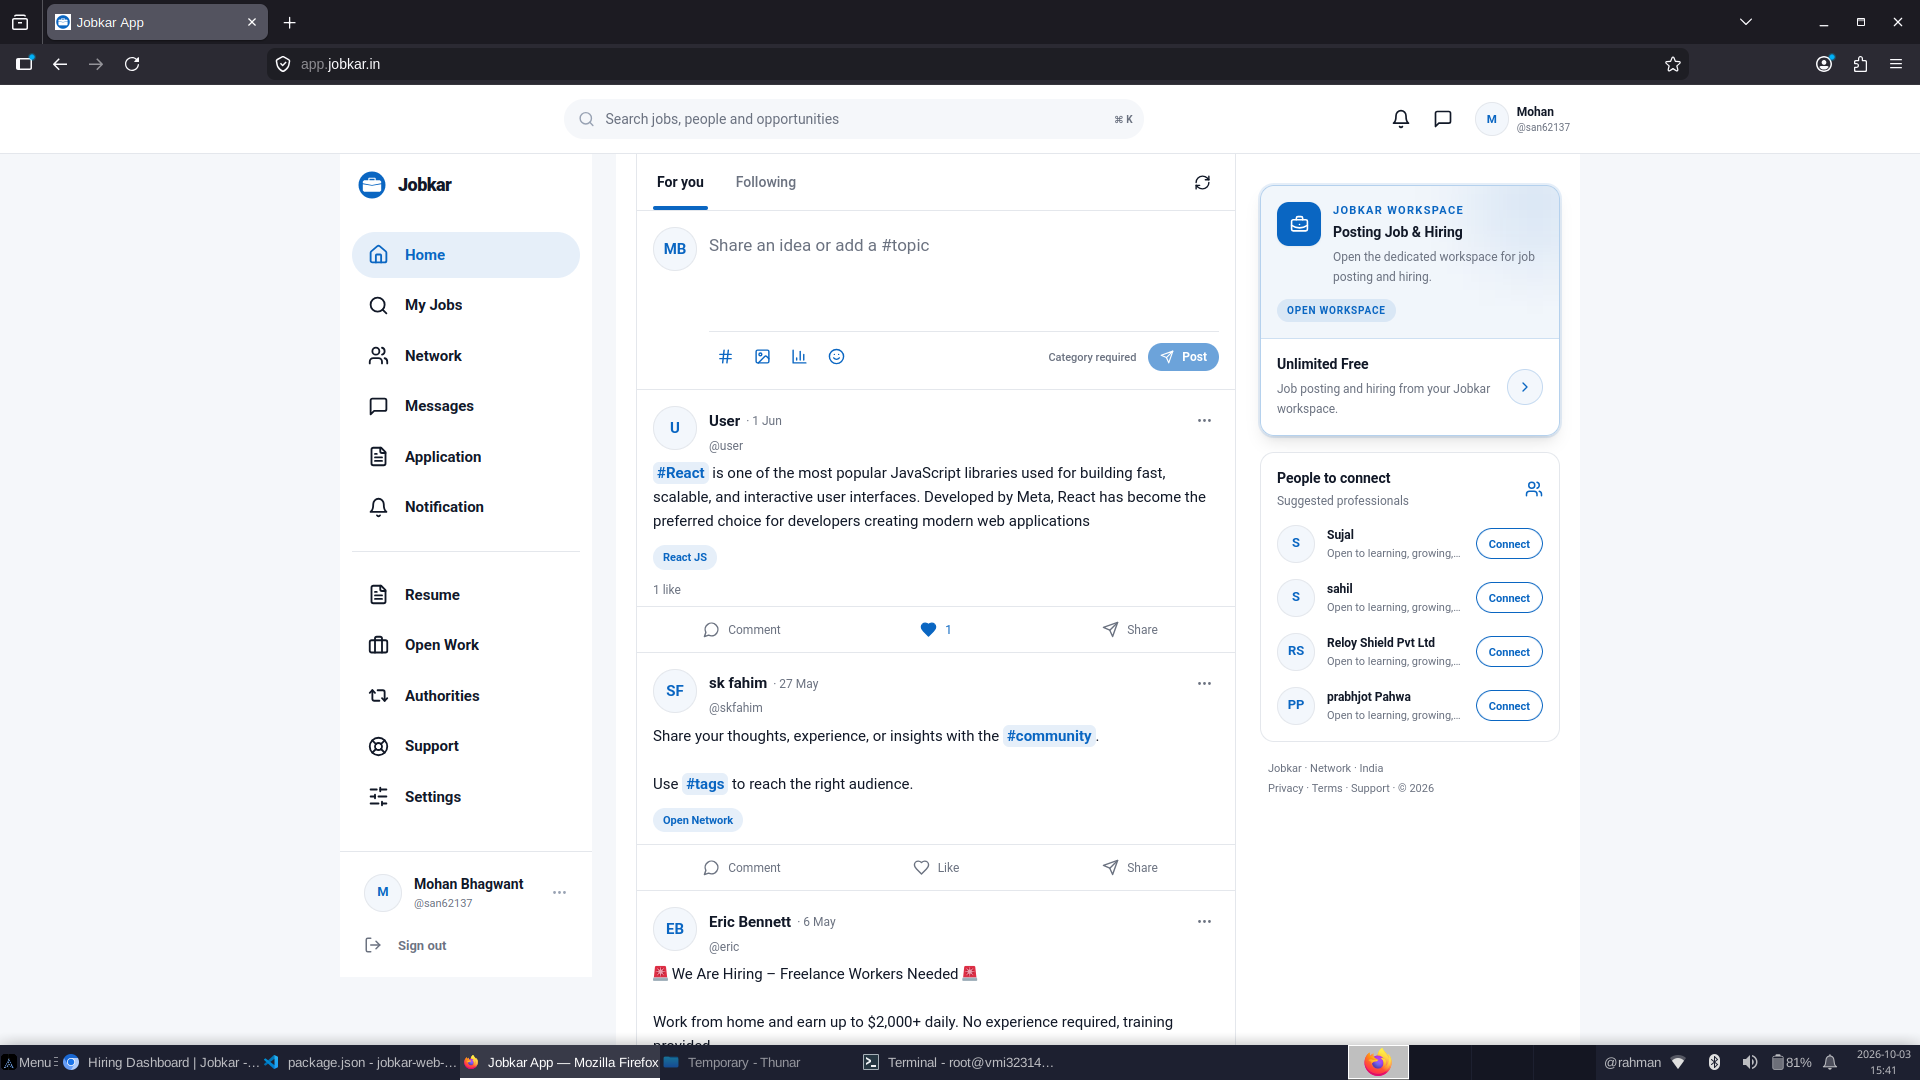Switch to the Following tab

(766, 182)
